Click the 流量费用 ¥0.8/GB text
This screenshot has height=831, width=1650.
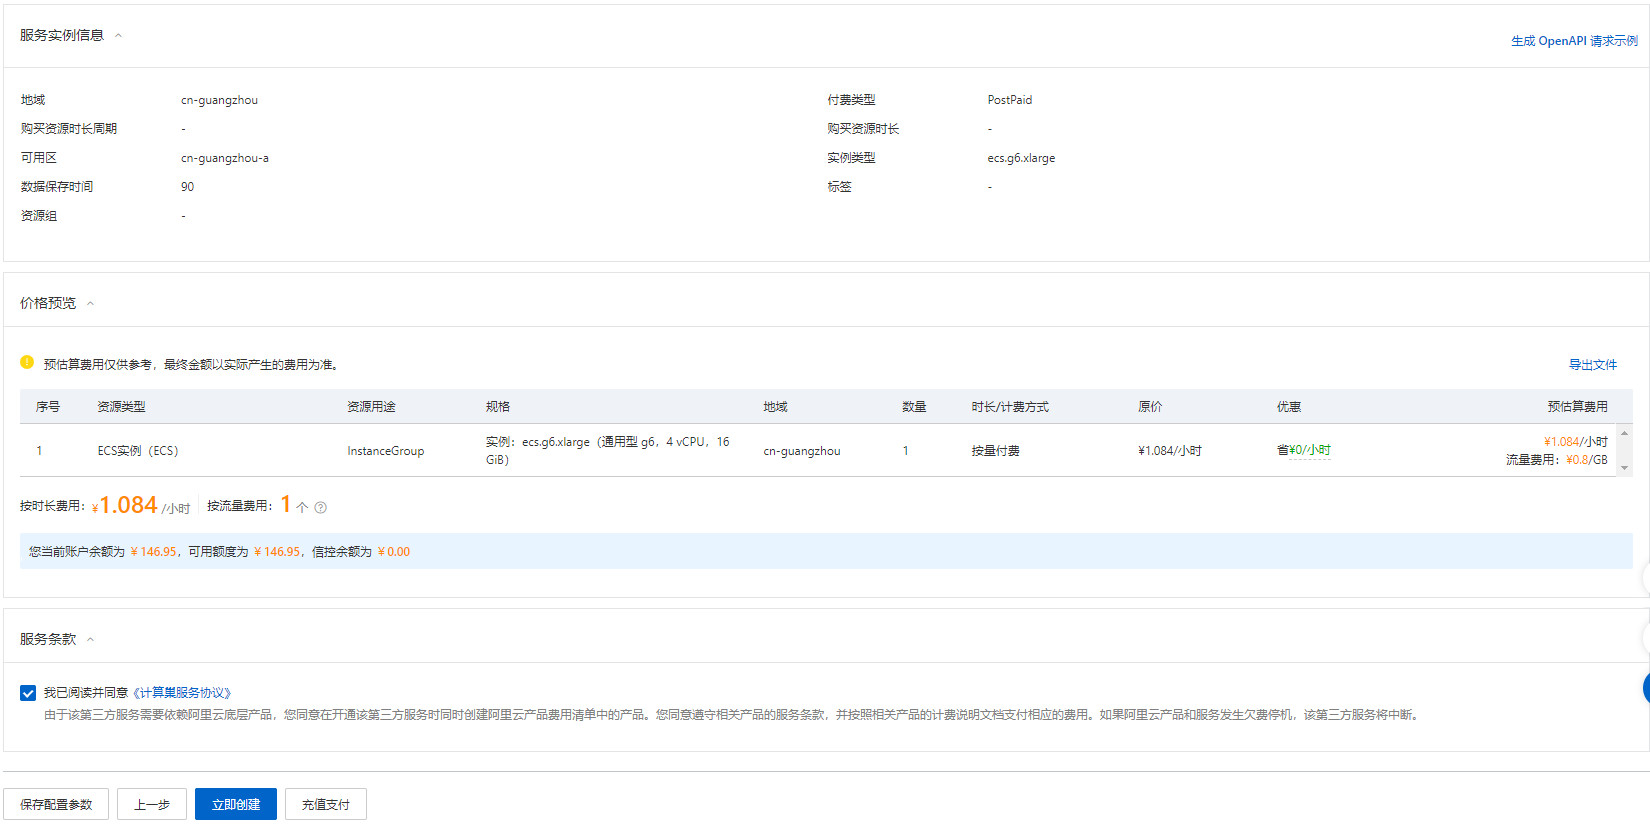tap(1557, 460)
